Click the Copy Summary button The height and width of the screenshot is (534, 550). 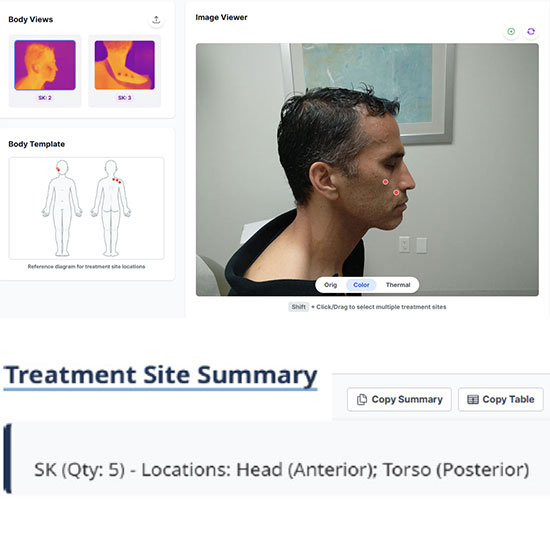pos(399,399)
